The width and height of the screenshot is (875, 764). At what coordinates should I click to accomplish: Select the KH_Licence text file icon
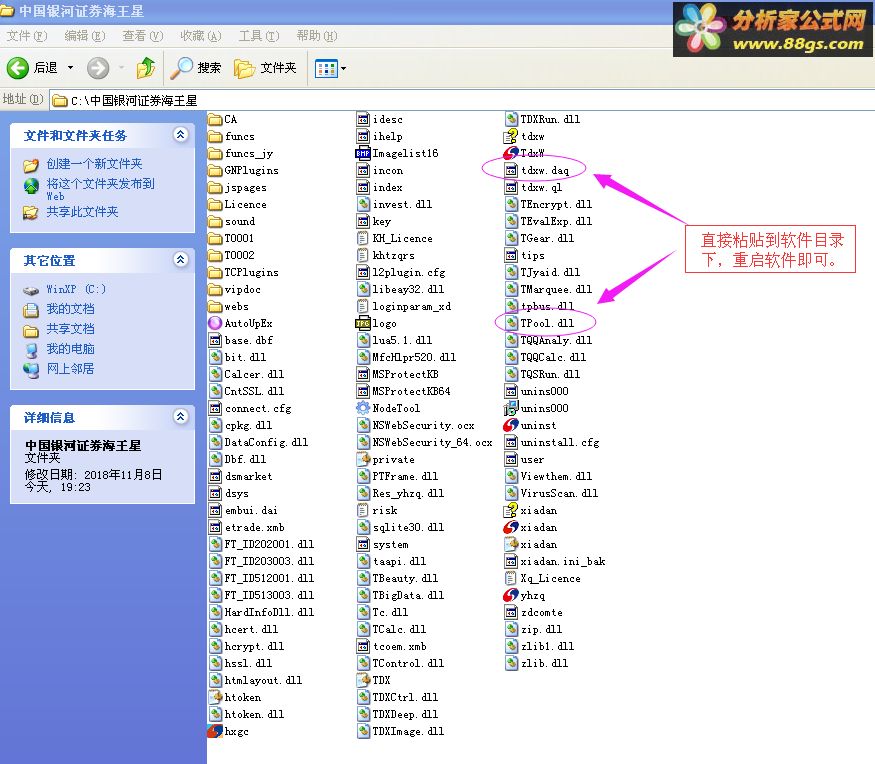point(363,238)
